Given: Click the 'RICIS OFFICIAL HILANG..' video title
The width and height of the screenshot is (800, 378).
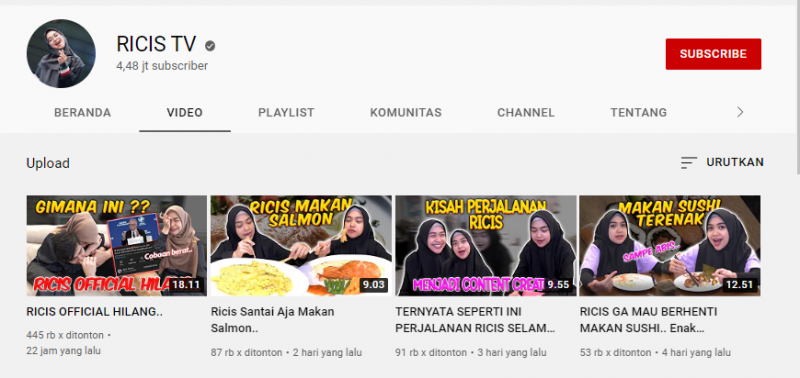Looking at the screenshot, I should coord(94,312).
